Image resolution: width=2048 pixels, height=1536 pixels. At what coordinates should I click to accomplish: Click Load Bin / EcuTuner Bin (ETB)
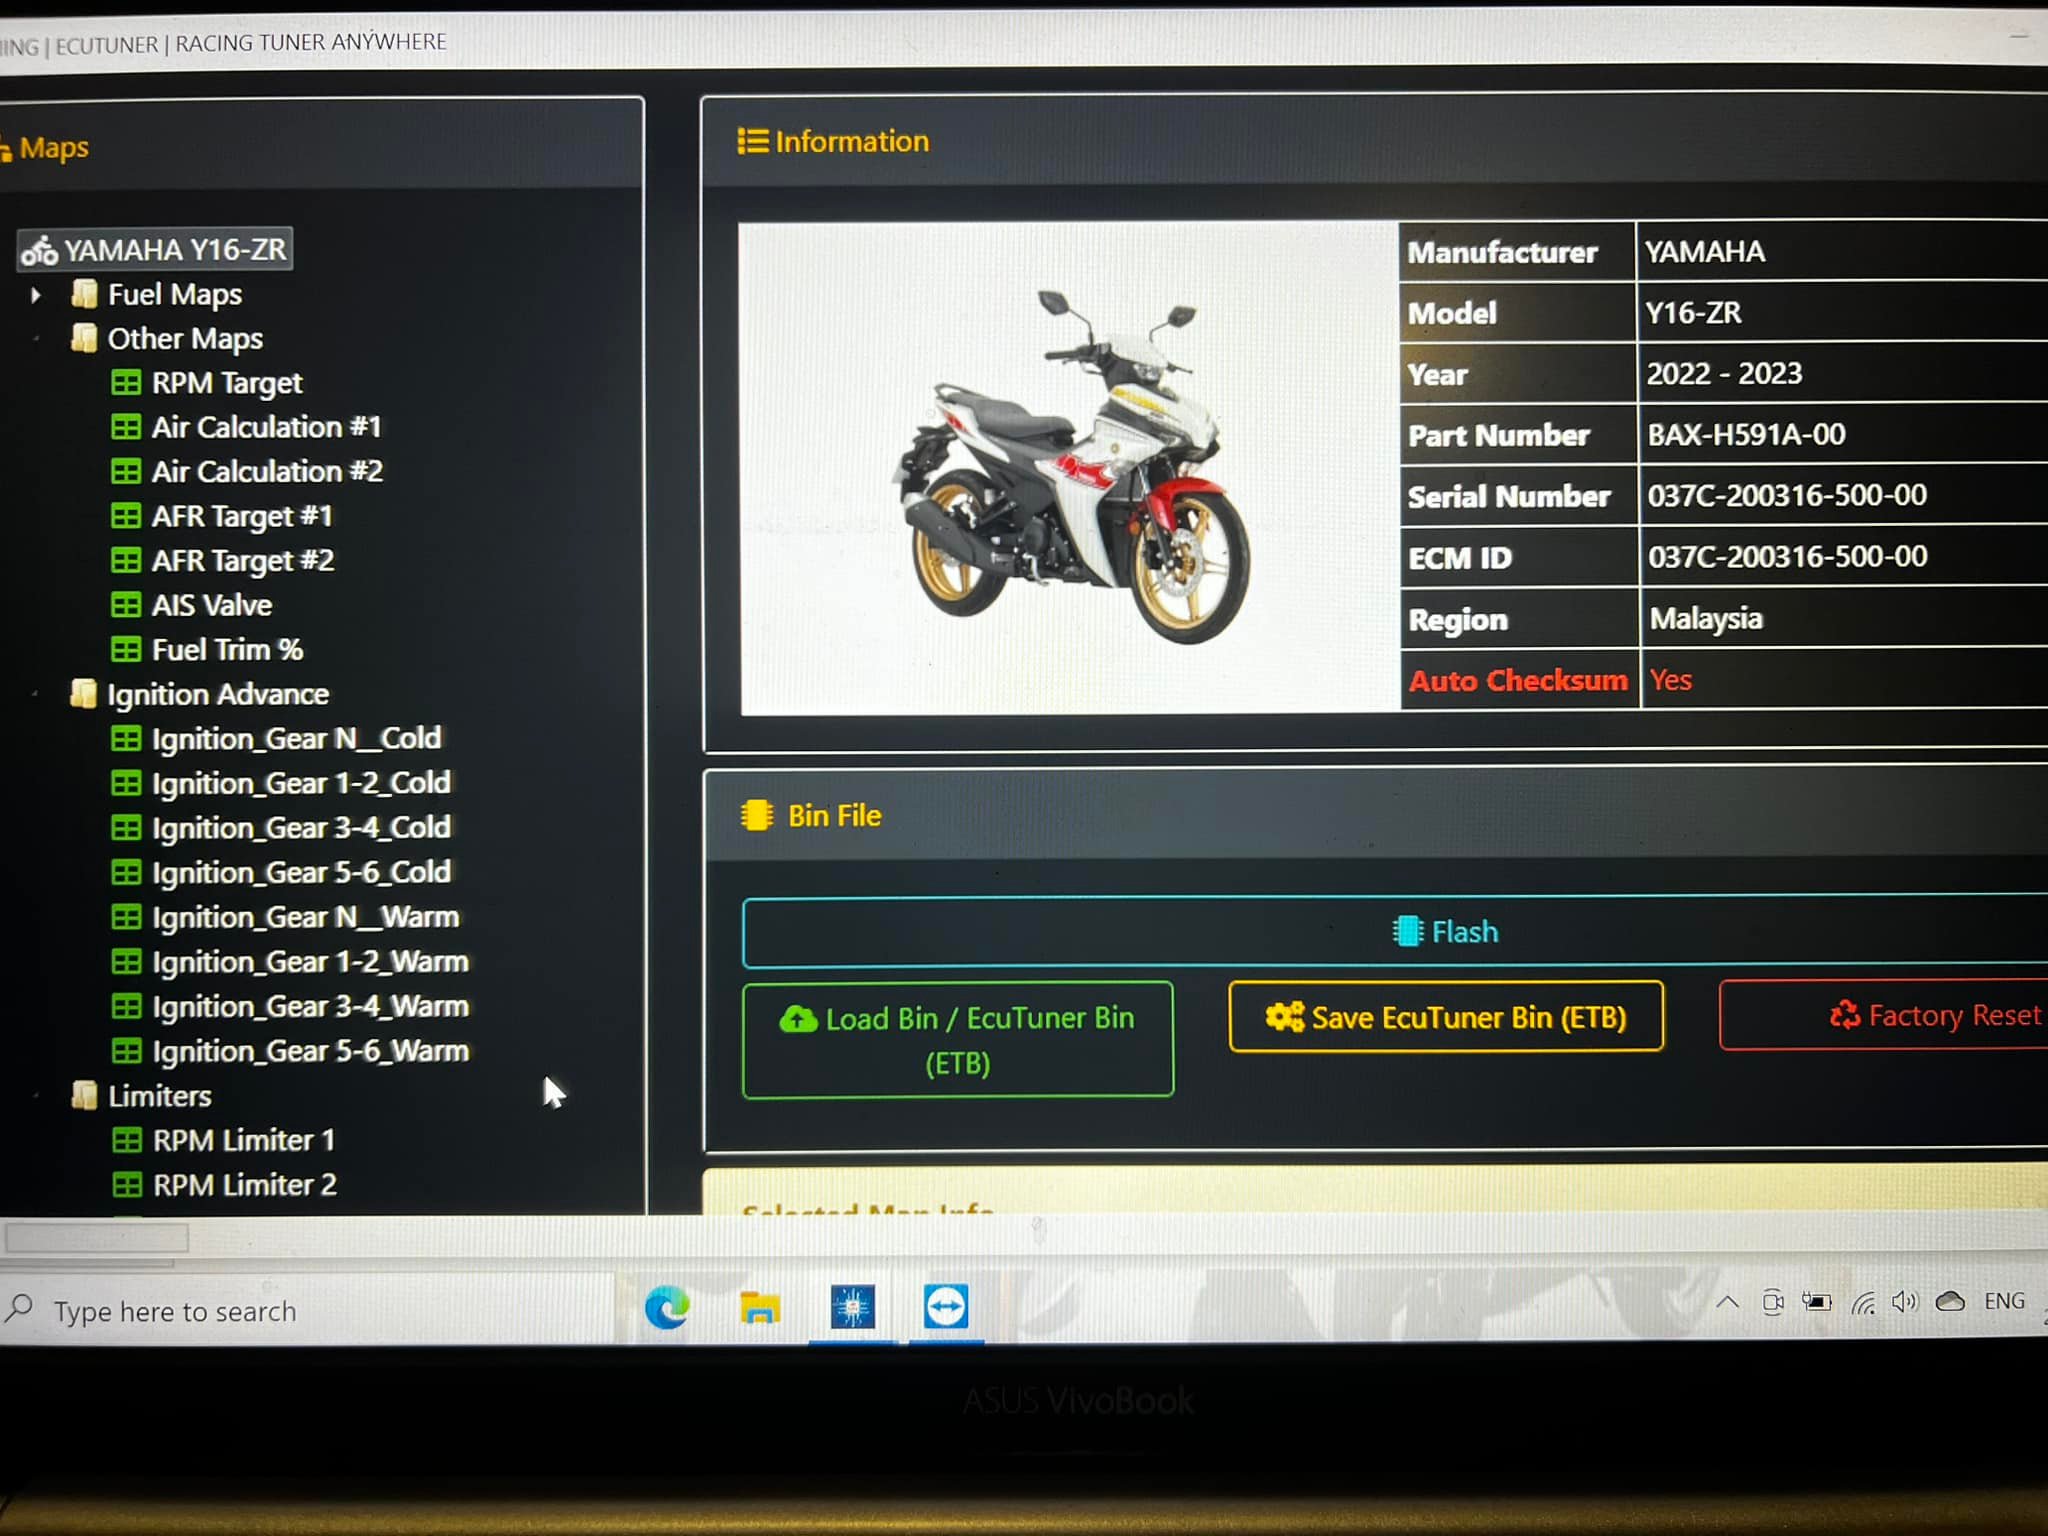958,1040
